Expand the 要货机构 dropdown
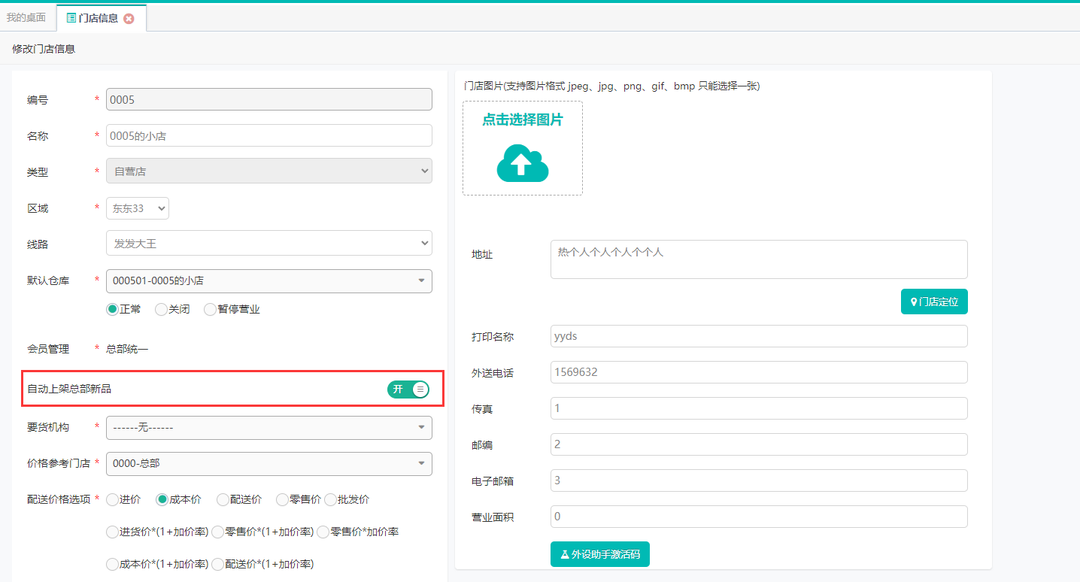This screenshot has width=1080, height=582. click(x=269, y=428)
